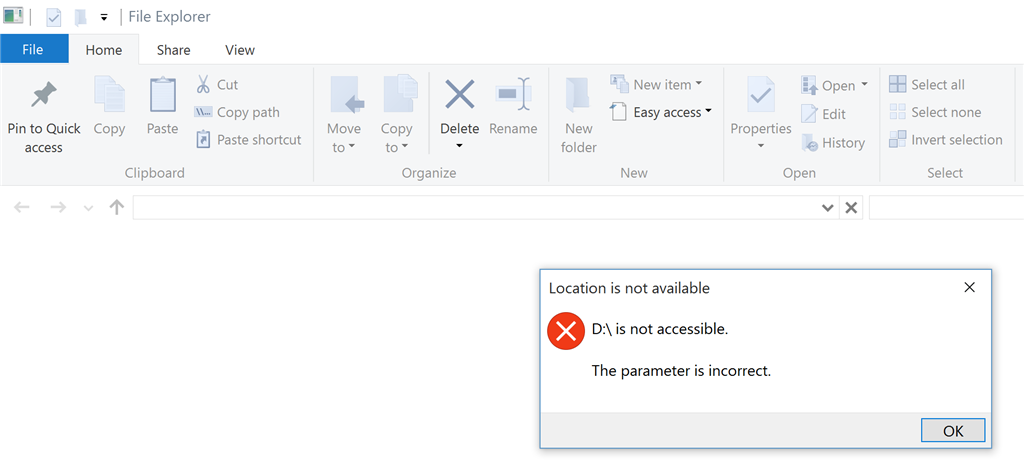Click the Pin to Quick access icon
Image resolution: width=1024 pixels, height=475 pixels.
pyautogui.click(x=44, y=95)
